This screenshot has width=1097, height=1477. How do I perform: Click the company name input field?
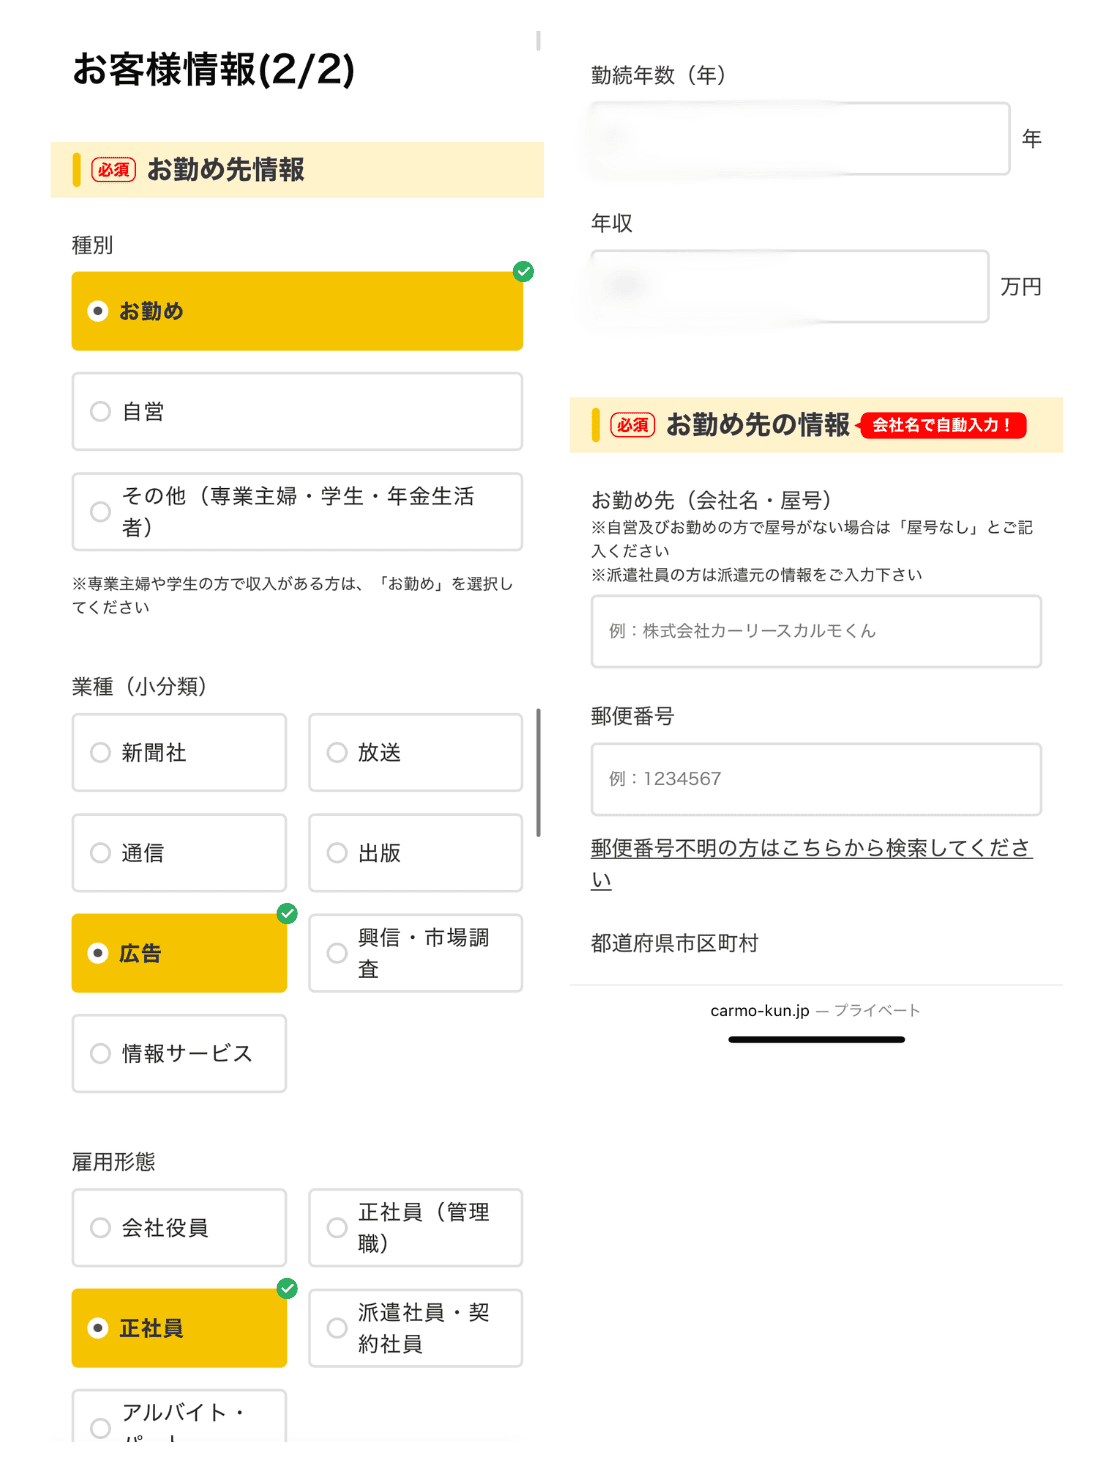coord(816,631)
